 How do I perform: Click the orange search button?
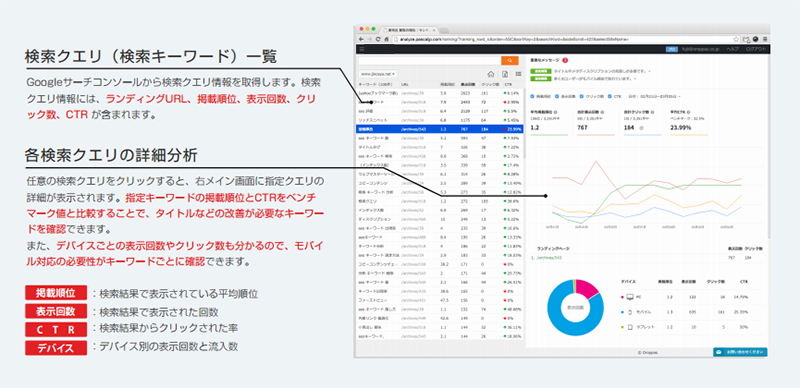[510, 60]
